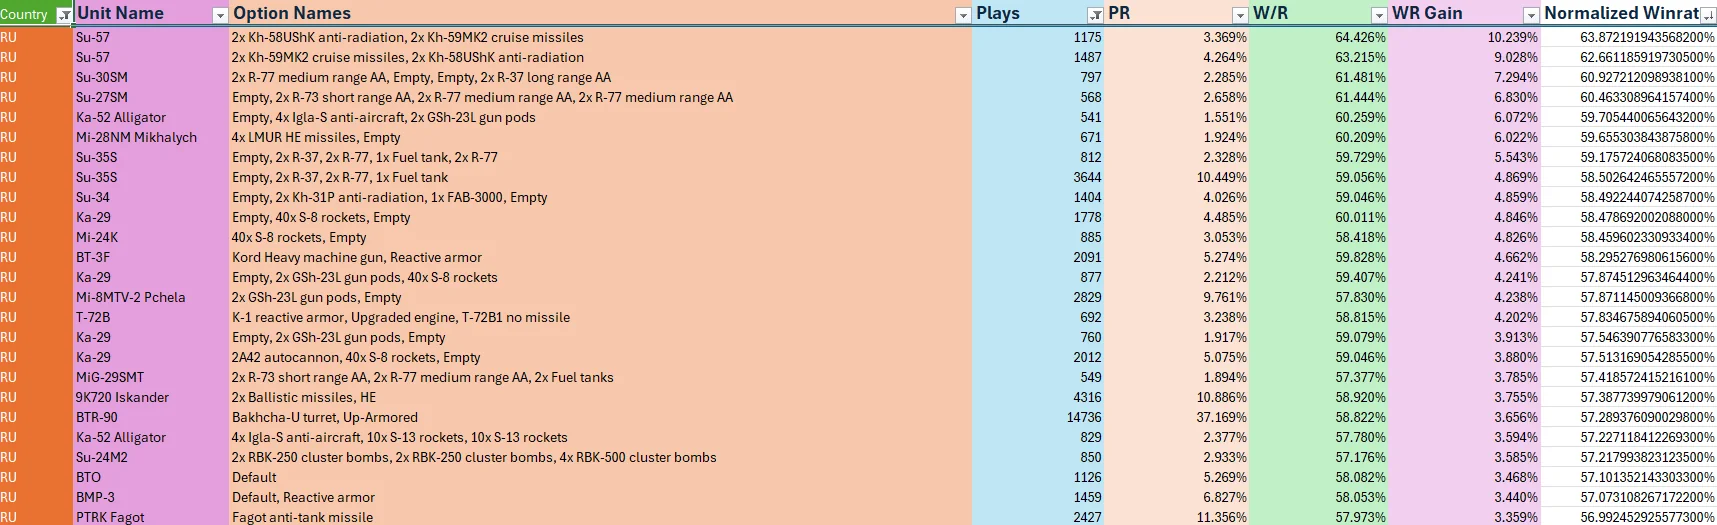Image resolution: width=1717 pixels, height=525 pixels.
Task: Click the '4x LMUR HE missiles, Empty' cell
Action: click(601, 137)
